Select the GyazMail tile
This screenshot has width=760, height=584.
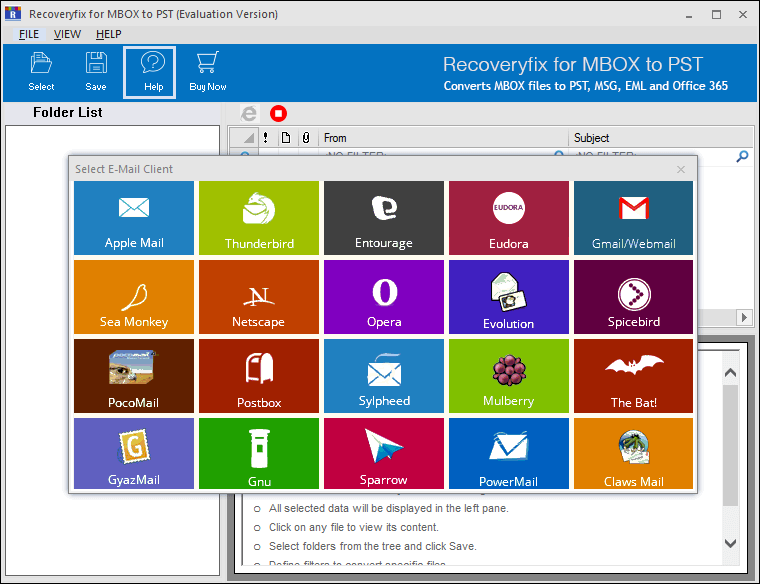pyautogui.click(x=134, y=454)
